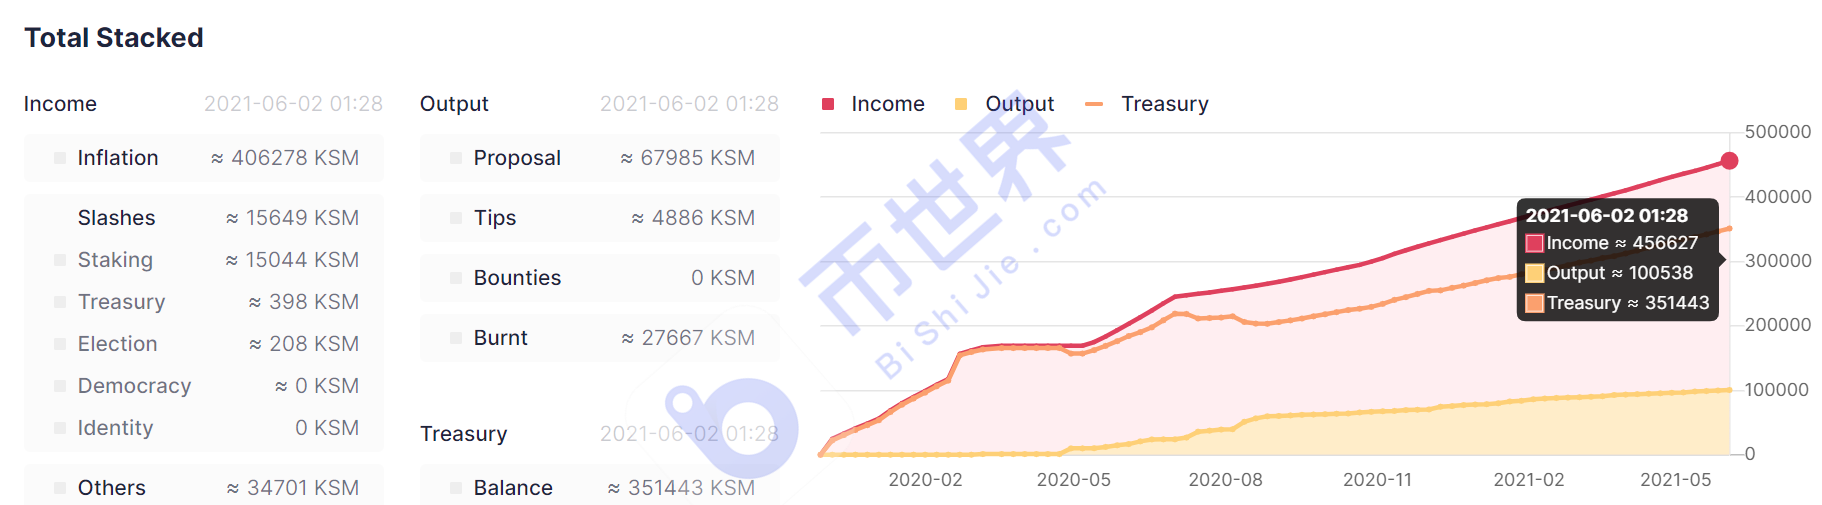Click the small square beside Proposal
This screenshot has width=1822, height=505.
pos(456,158)
